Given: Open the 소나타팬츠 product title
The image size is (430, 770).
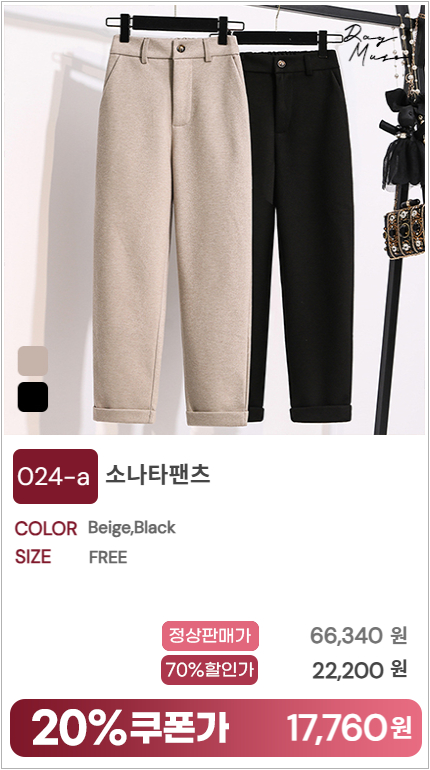Looking at the screenshot, I should click(158, 474).
